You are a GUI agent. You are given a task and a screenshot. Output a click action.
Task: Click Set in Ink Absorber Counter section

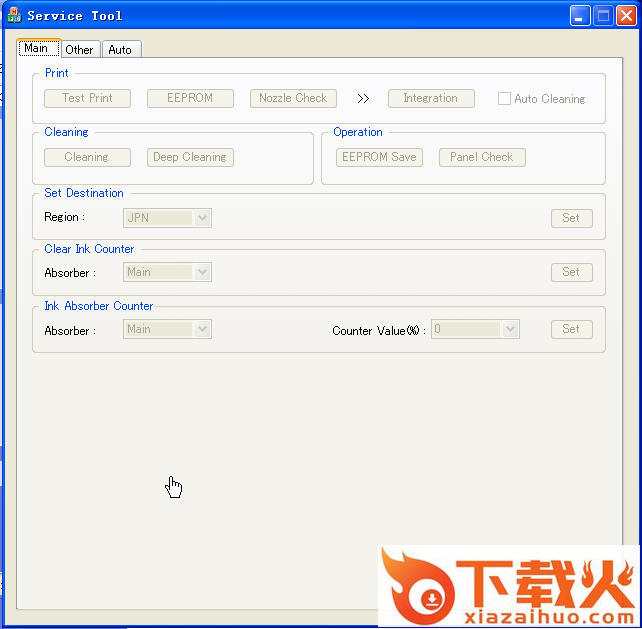[572, 329]
